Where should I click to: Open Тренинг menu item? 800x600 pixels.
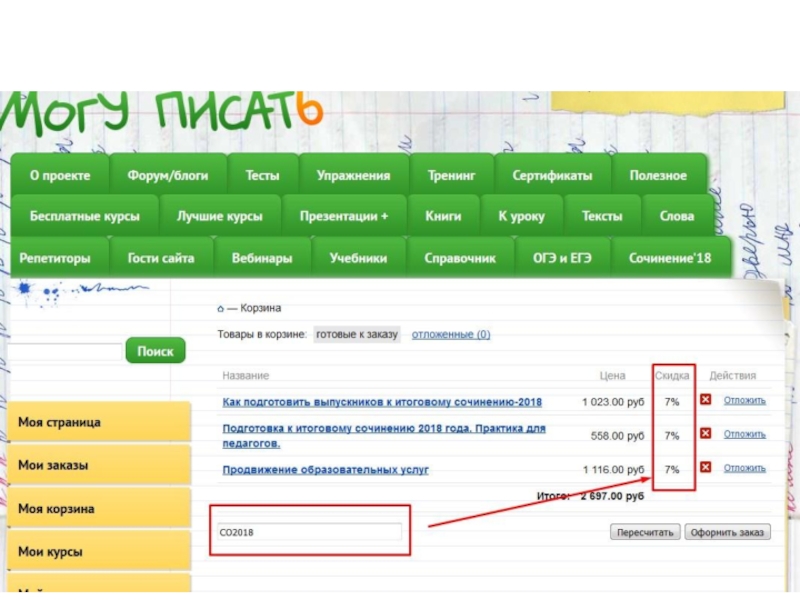pyautogui.click(x=451, y=176)
